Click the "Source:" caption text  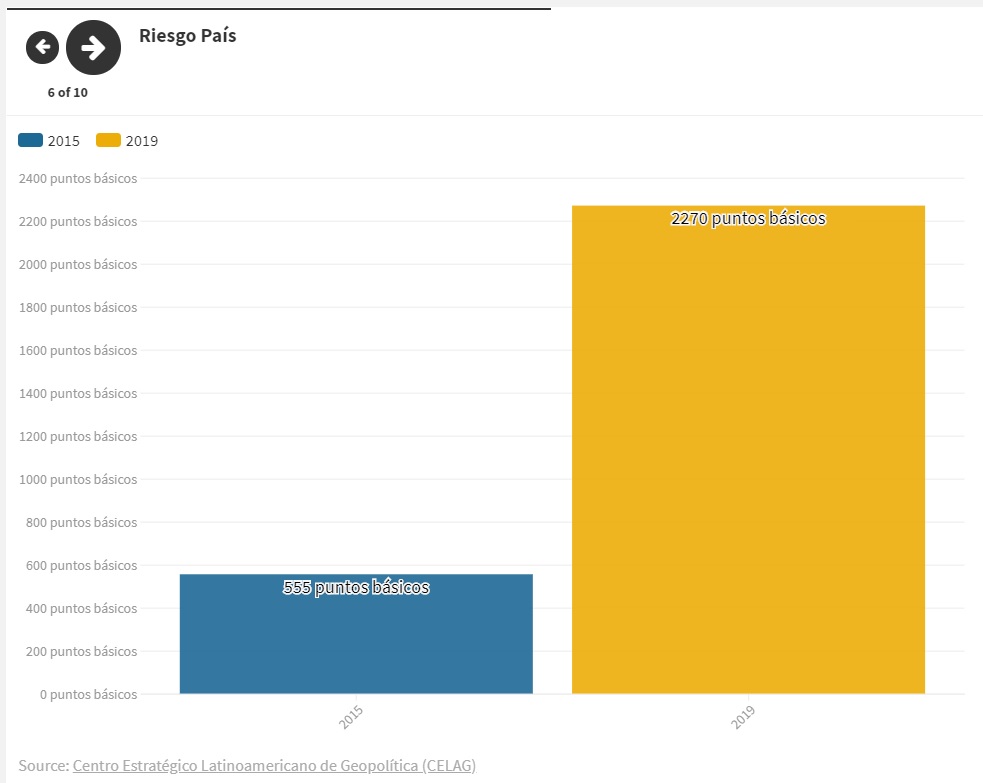43,766
